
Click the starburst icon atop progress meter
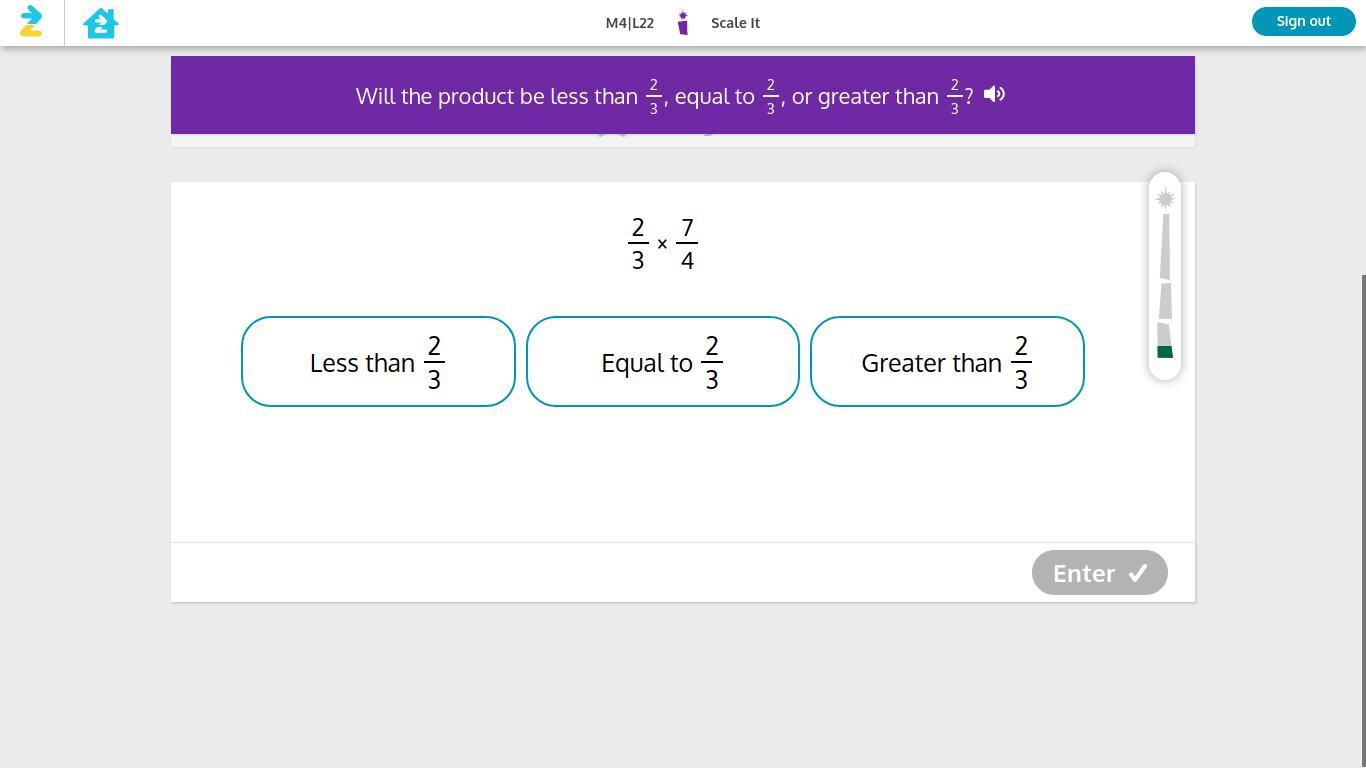pyautogui.click(x=1165, y=199)
